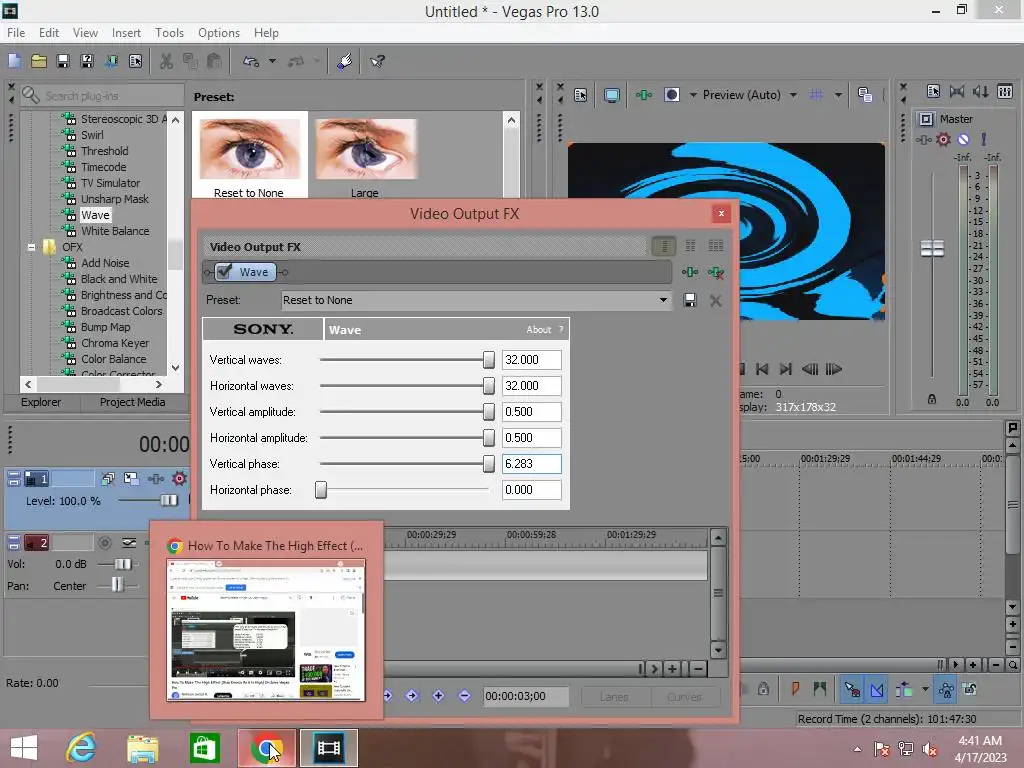1024x768 pixels.
Task: Click the Horizontal amplitude value field
Action: tap(532, 438)
